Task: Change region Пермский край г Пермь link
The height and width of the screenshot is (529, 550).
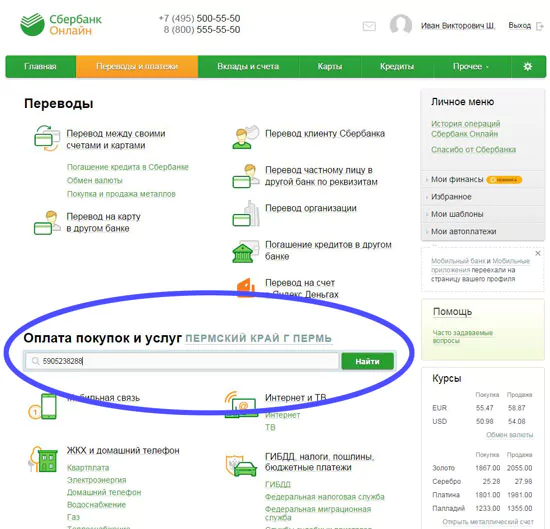Action: tap(259, 339)
